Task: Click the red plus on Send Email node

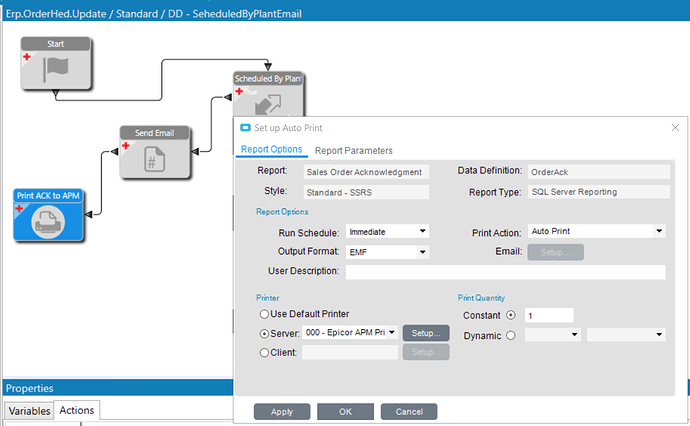Action: click(x=126, y=146)
